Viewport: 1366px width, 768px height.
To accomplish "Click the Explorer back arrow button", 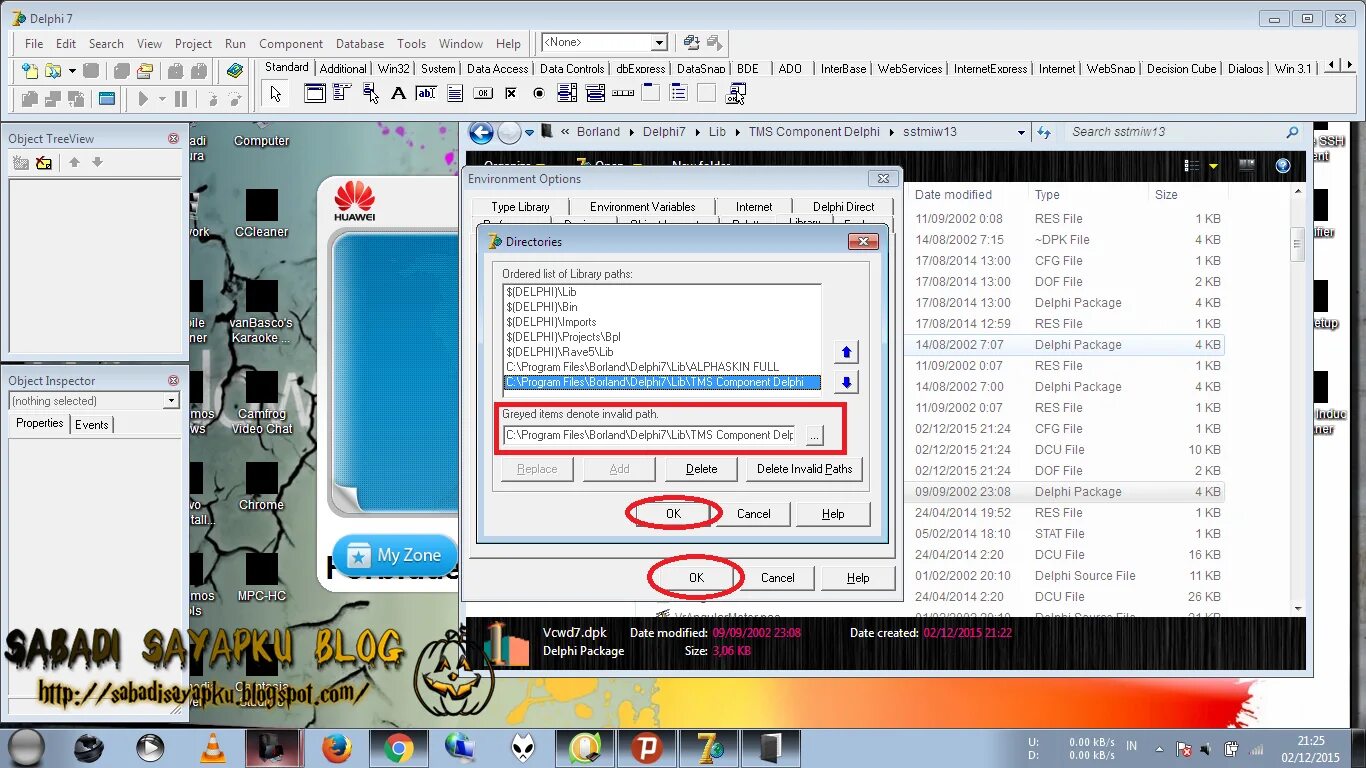I will click(481, 132).
